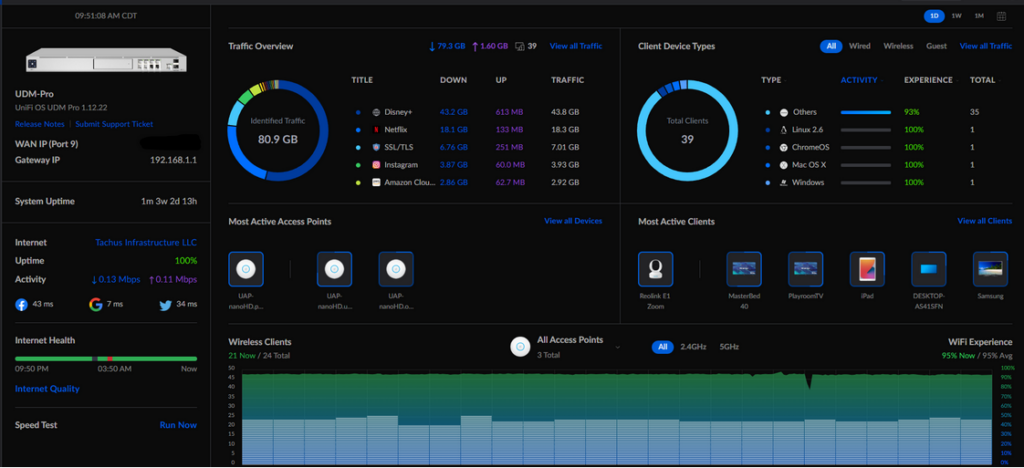Click the Reolink E1 Zoom camera icon

[x=655, y=269]
